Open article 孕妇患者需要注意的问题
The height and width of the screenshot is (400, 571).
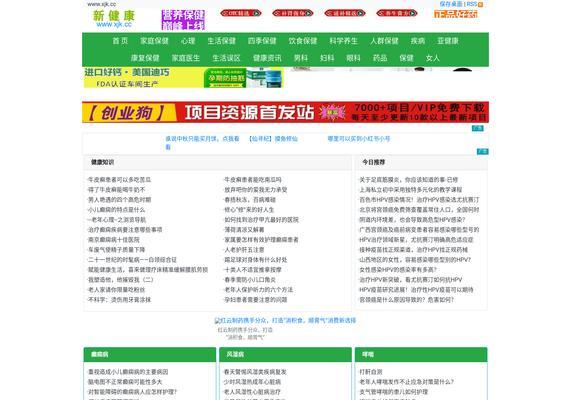click(255, 300)
